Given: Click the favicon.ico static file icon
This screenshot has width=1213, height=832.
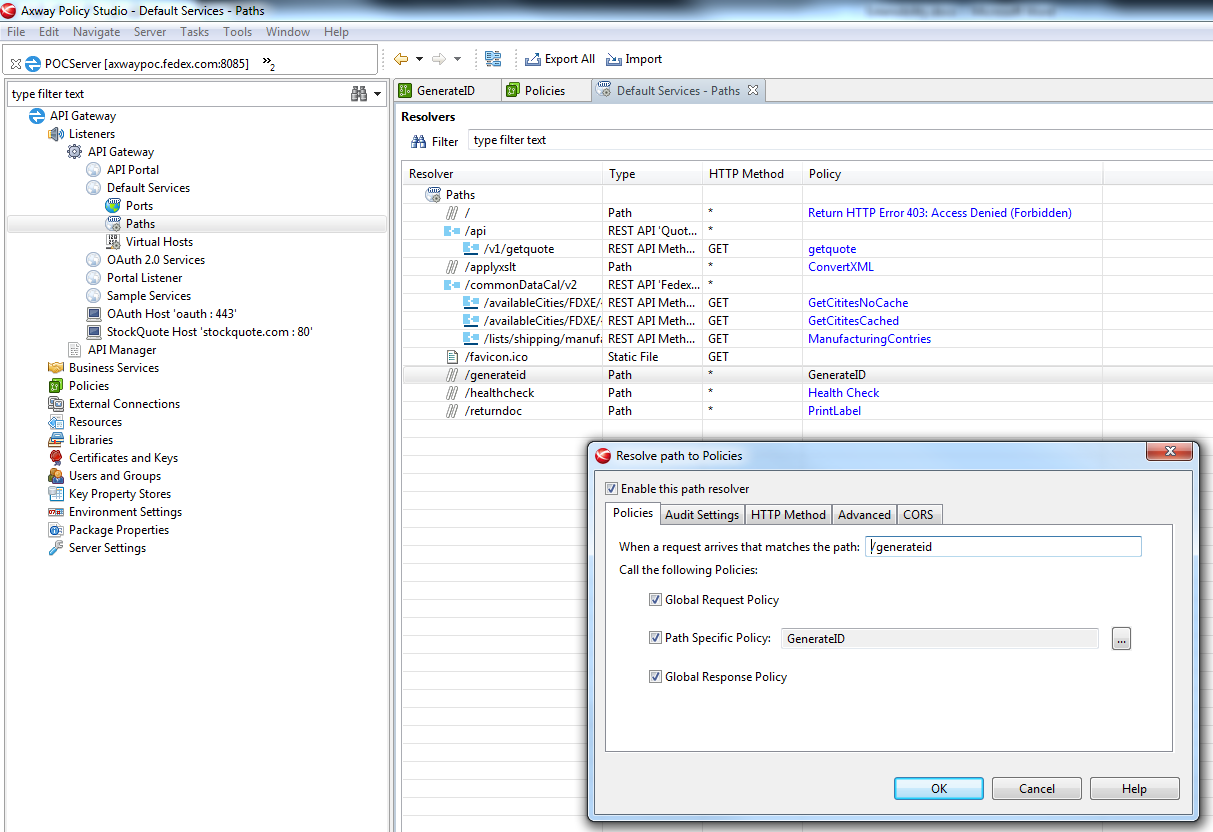Looking at the screenshot, I should click(451, 356).
